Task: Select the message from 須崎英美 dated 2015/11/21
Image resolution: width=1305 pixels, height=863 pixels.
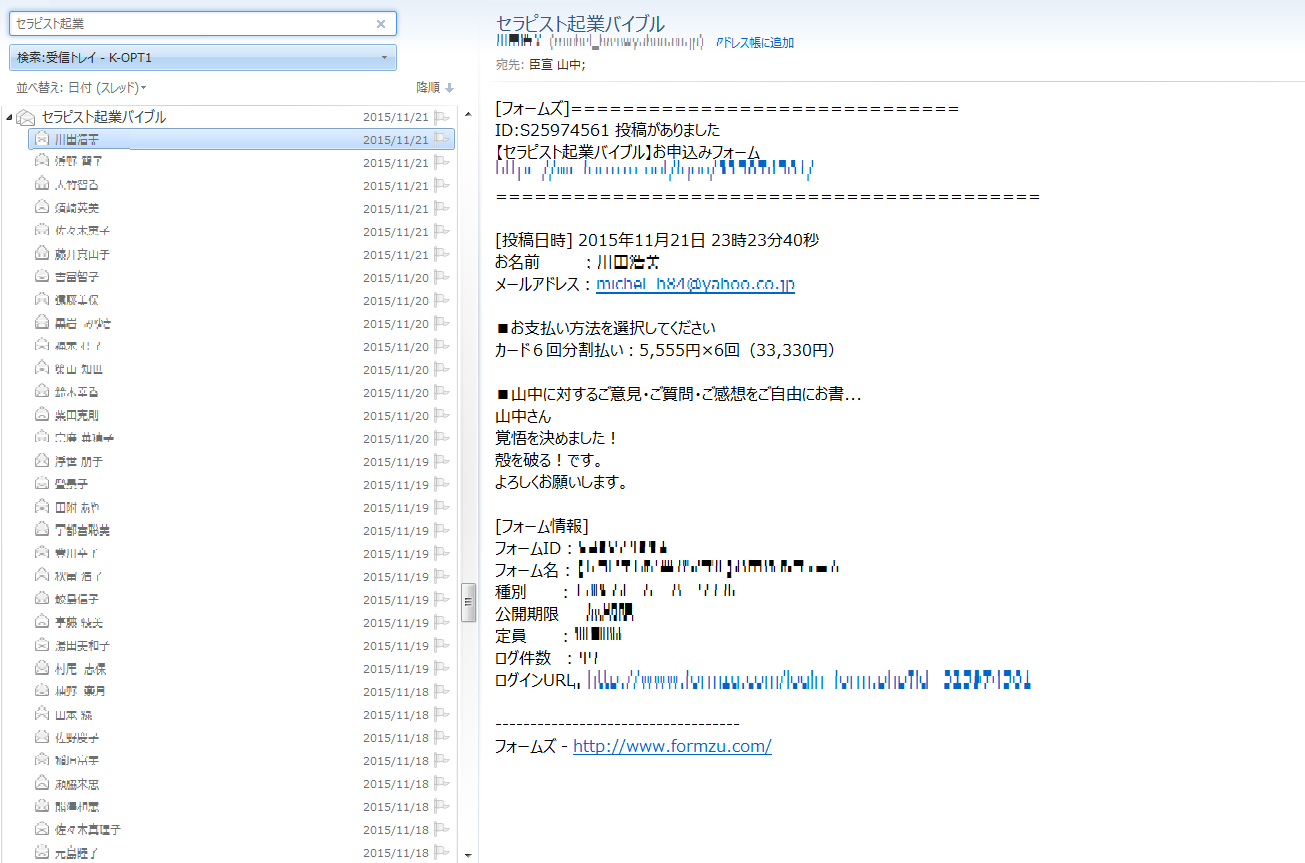Action: pyautogui.click(x=150, y=207)
